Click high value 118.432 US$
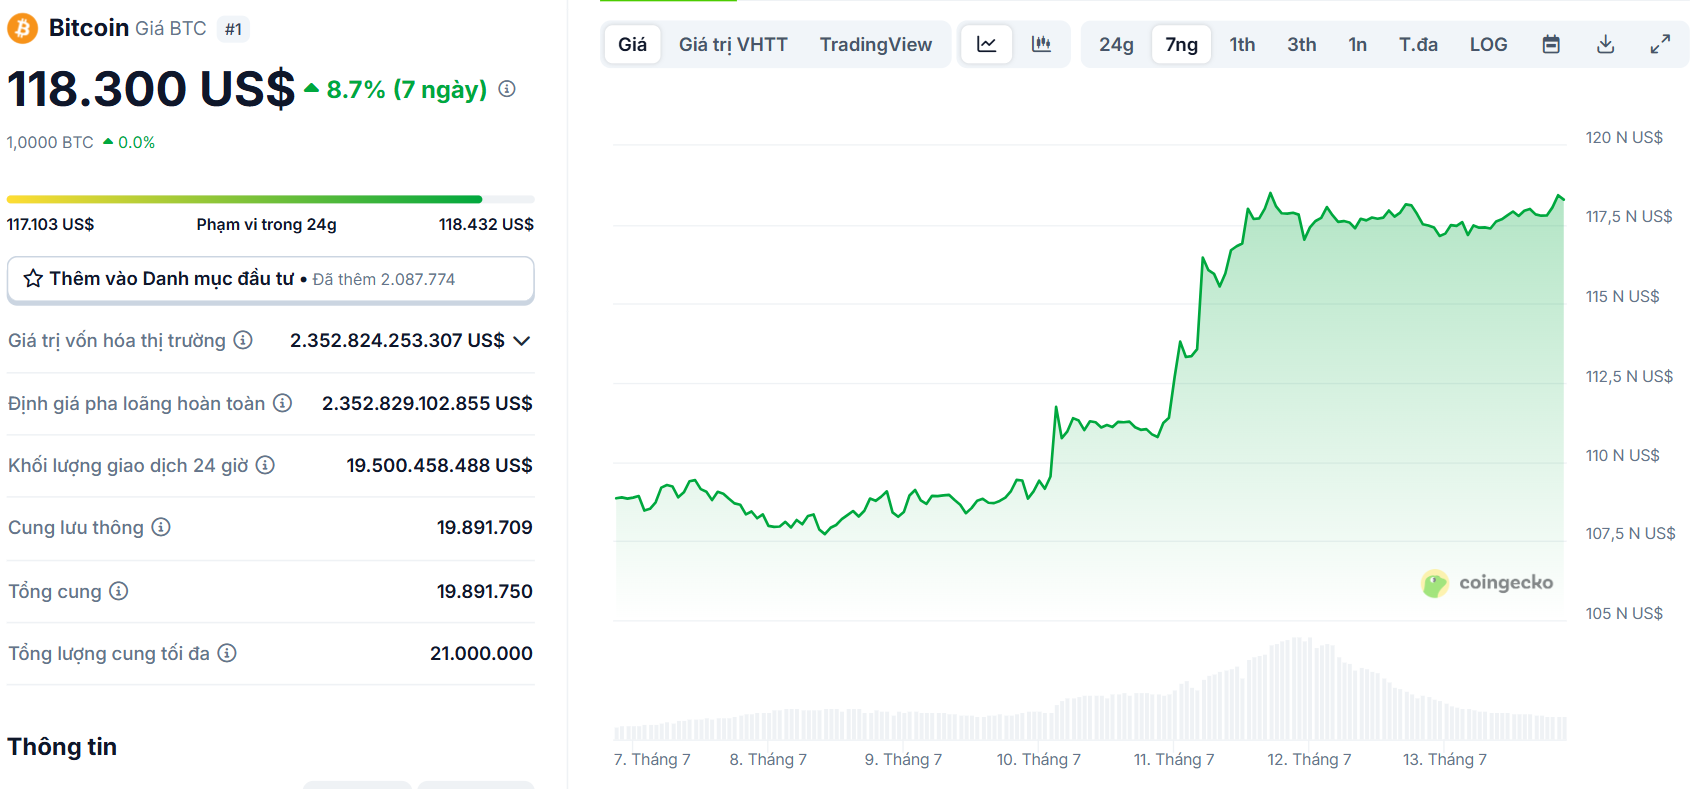1697x789 pixels. pyautogui.click(x=486, y=224)
